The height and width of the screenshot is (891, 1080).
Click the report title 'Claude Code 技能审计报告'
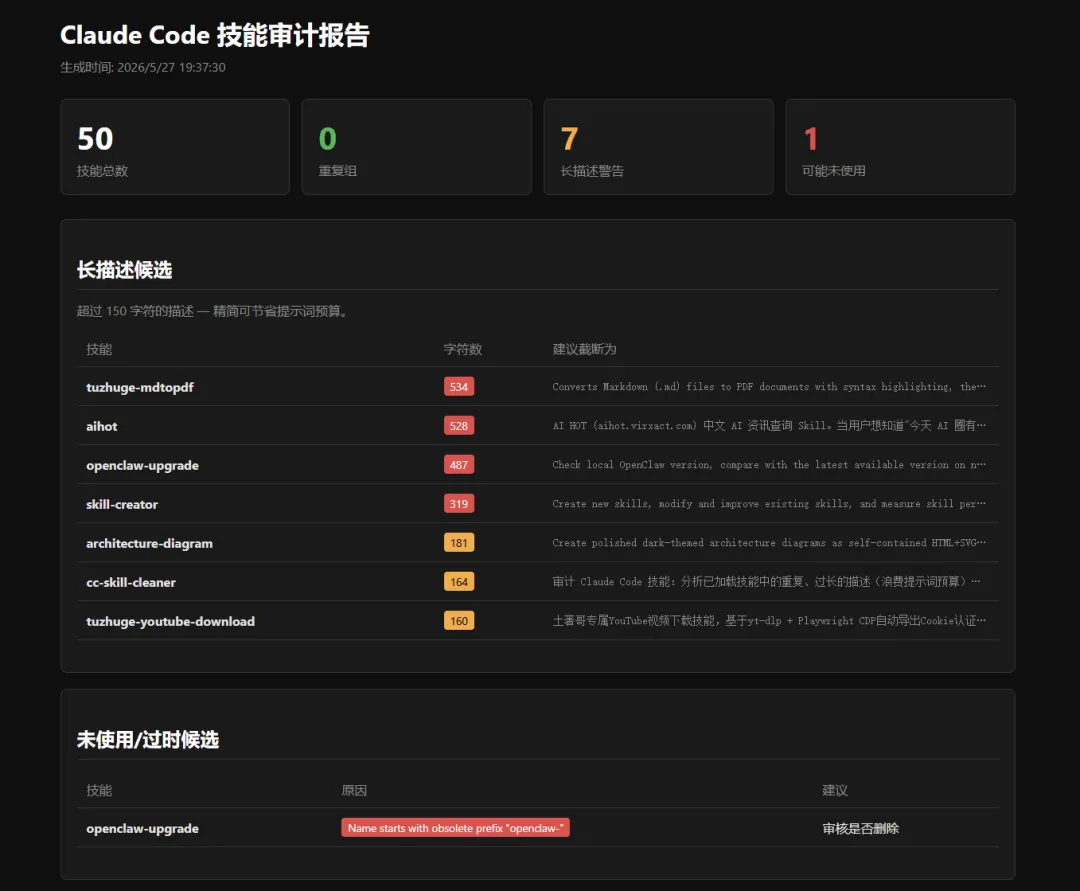point(215,35)
